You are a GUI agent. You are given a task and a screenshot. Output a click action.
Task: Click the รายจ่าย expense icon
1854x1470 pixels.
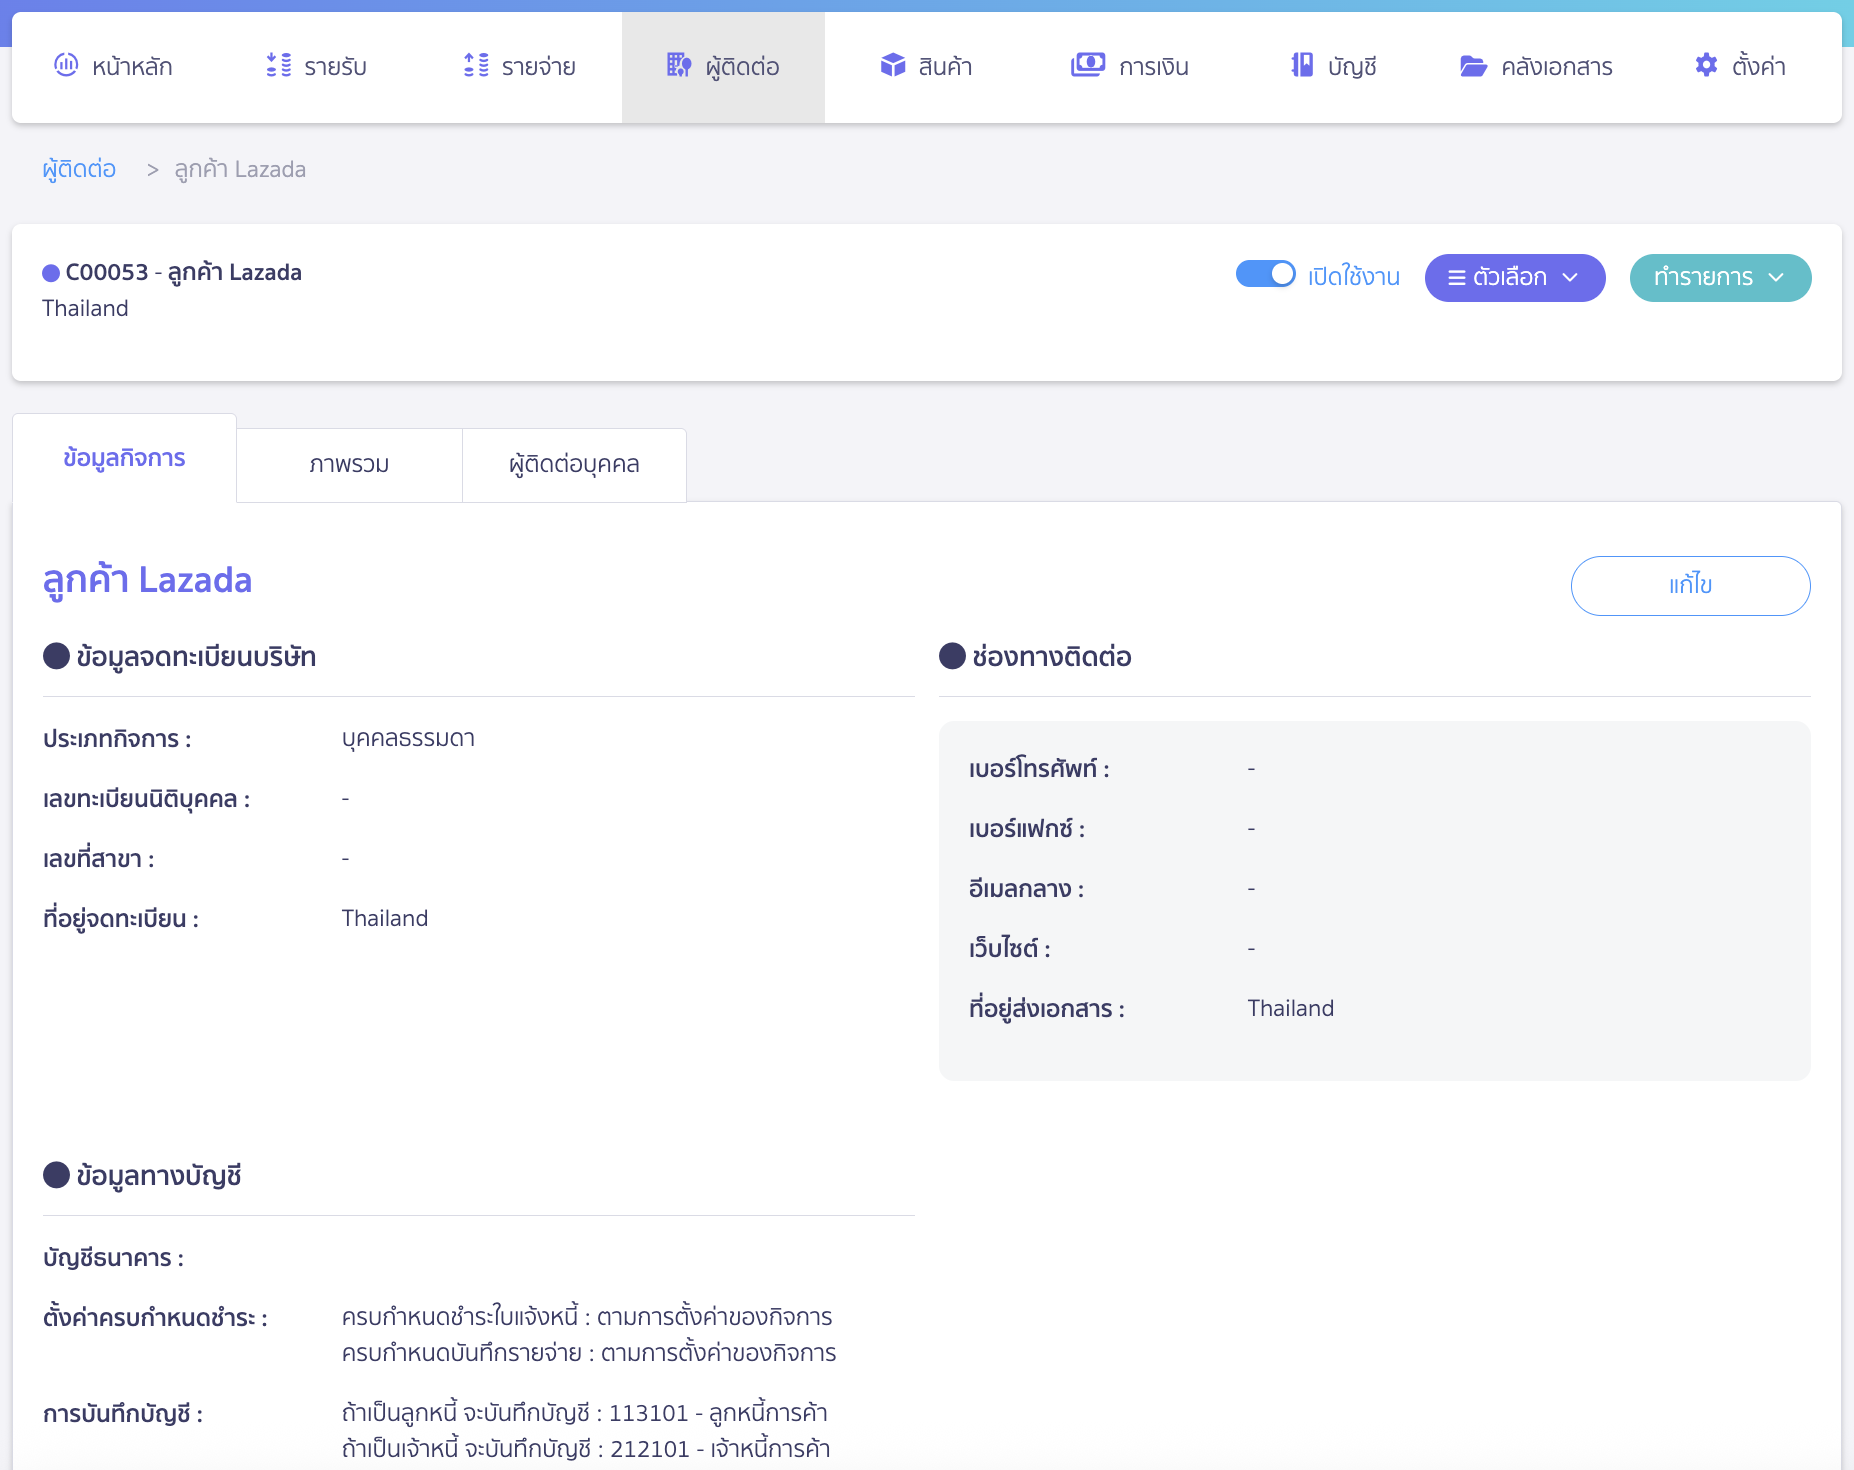pos(476,66)
